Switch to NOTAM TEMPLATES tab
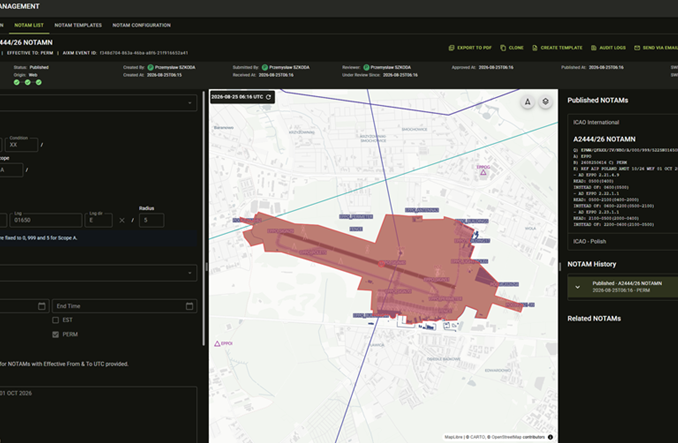 coord(78,25)
